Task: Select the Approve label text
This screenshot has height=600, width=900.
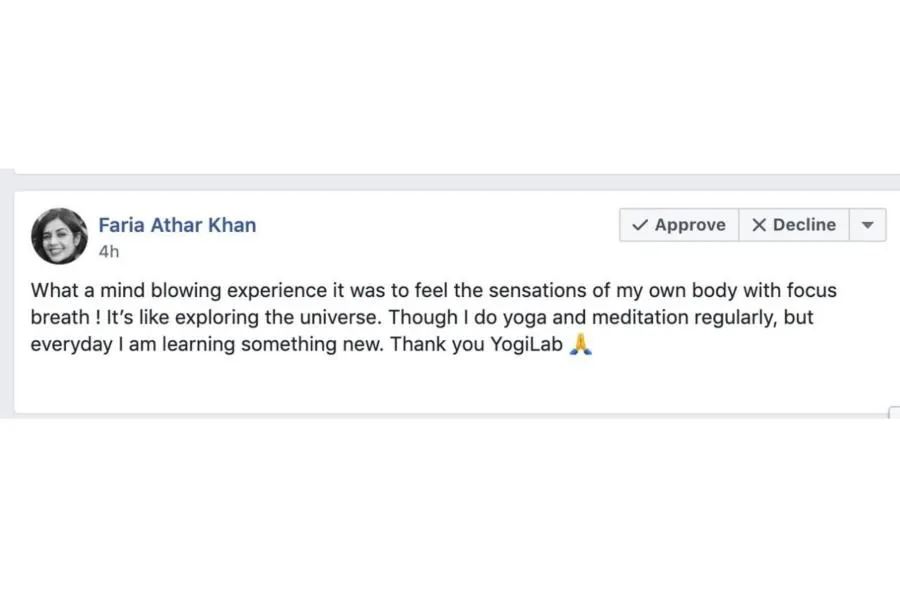Action: pos(690,225)
